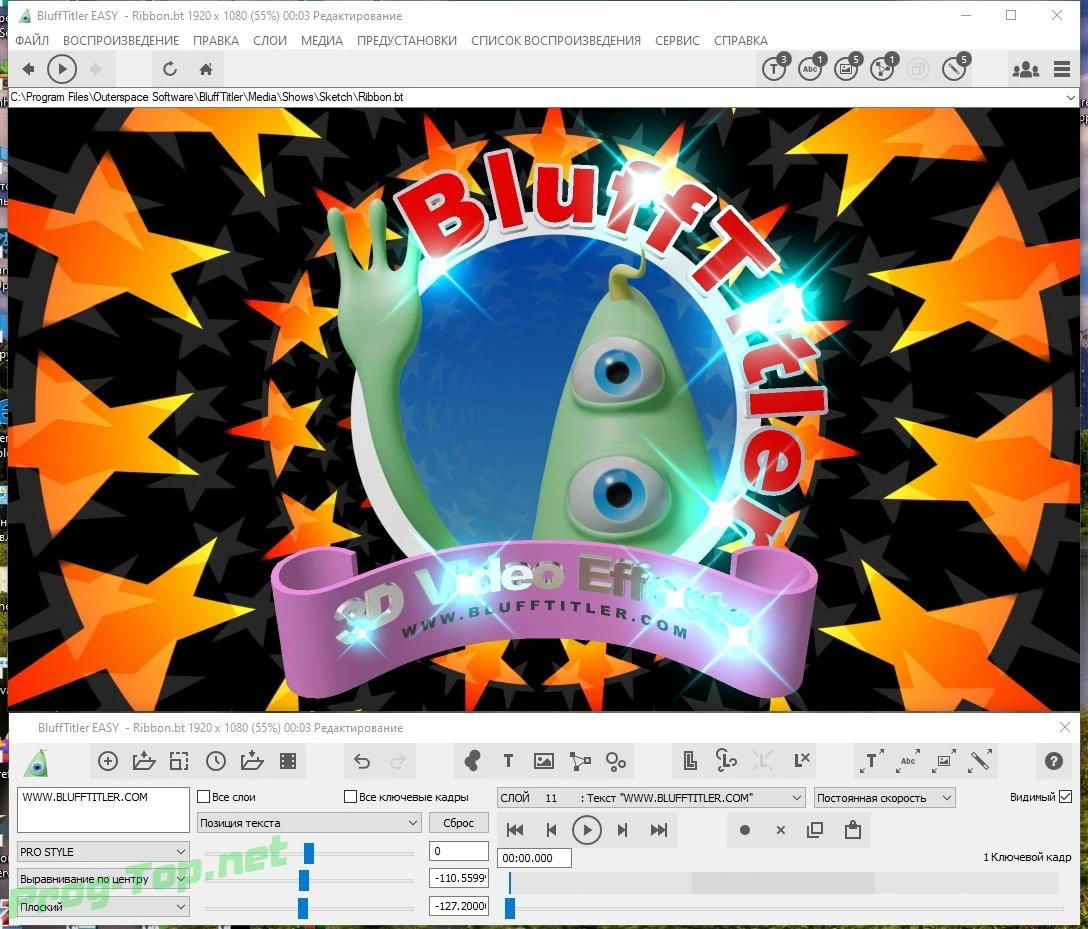
Task: Open the СЛОИ menu
Action: tap(270, 40)
